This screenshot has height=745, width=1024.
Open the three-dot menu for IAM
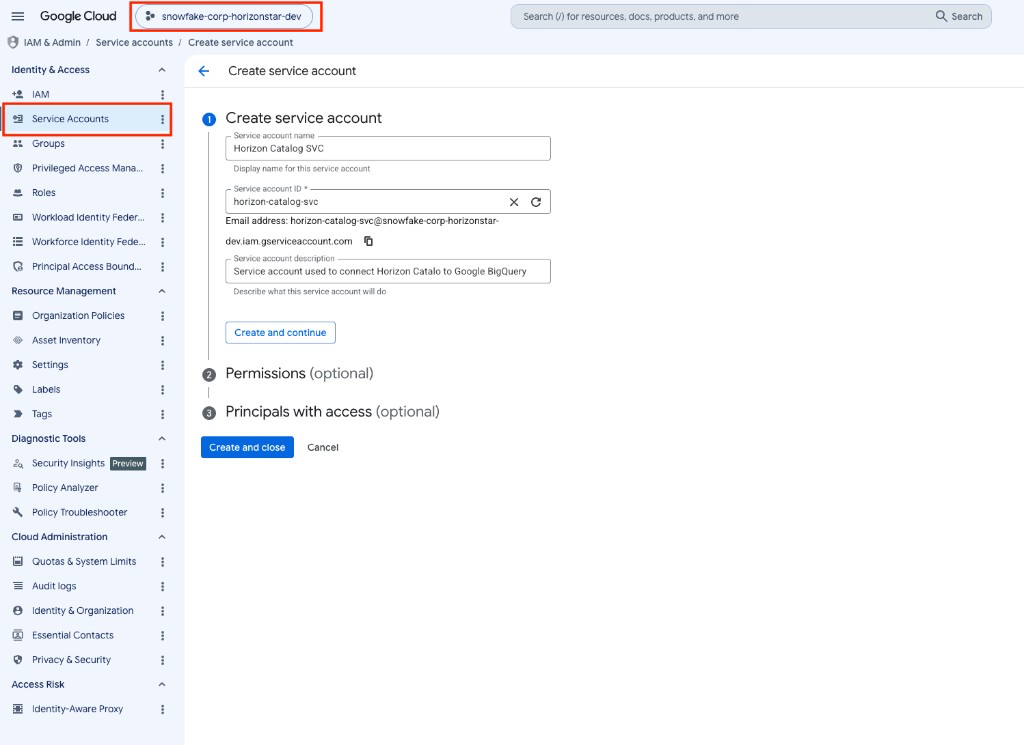tap(163, 95)
